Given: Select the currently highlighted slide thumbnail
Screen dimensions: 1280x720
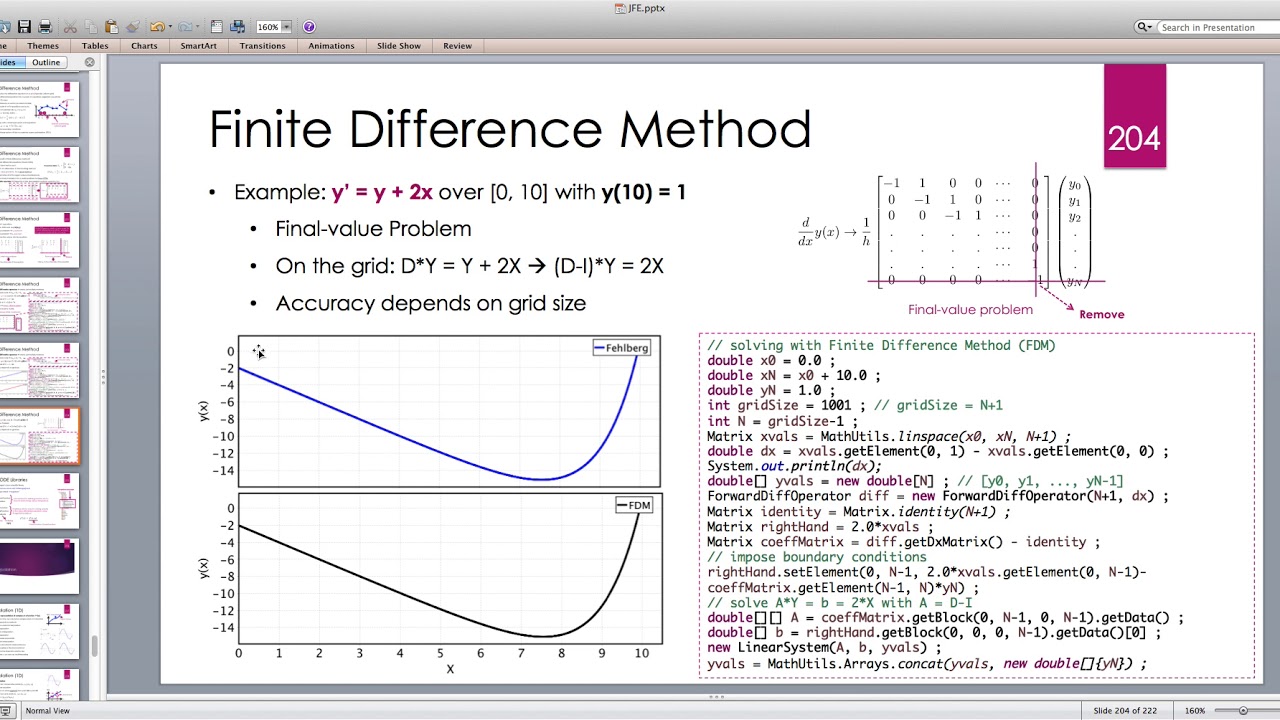Looking at the screenshot, I should click(x=39, y=437).
